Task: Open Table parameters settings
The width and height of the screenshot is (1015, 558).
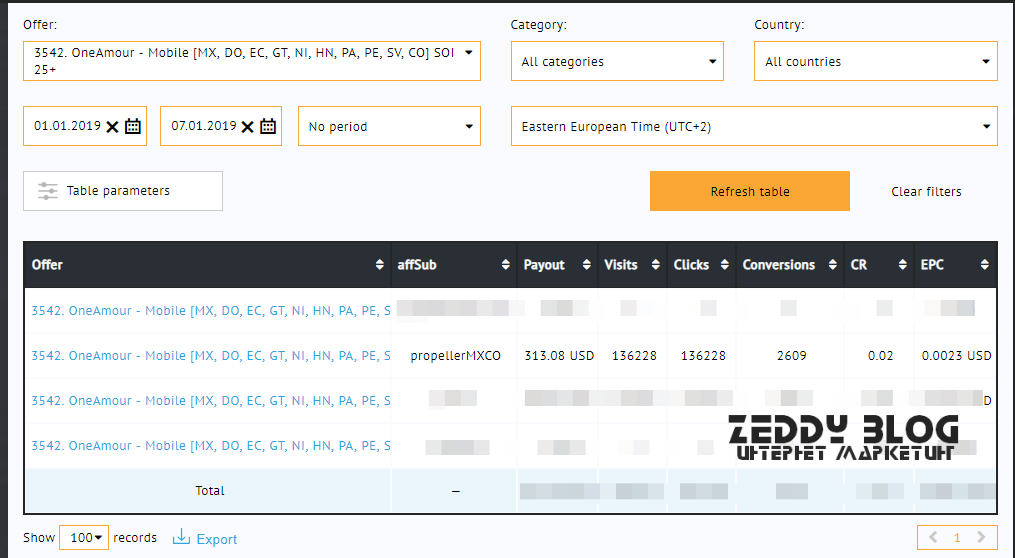Action: 122,191
